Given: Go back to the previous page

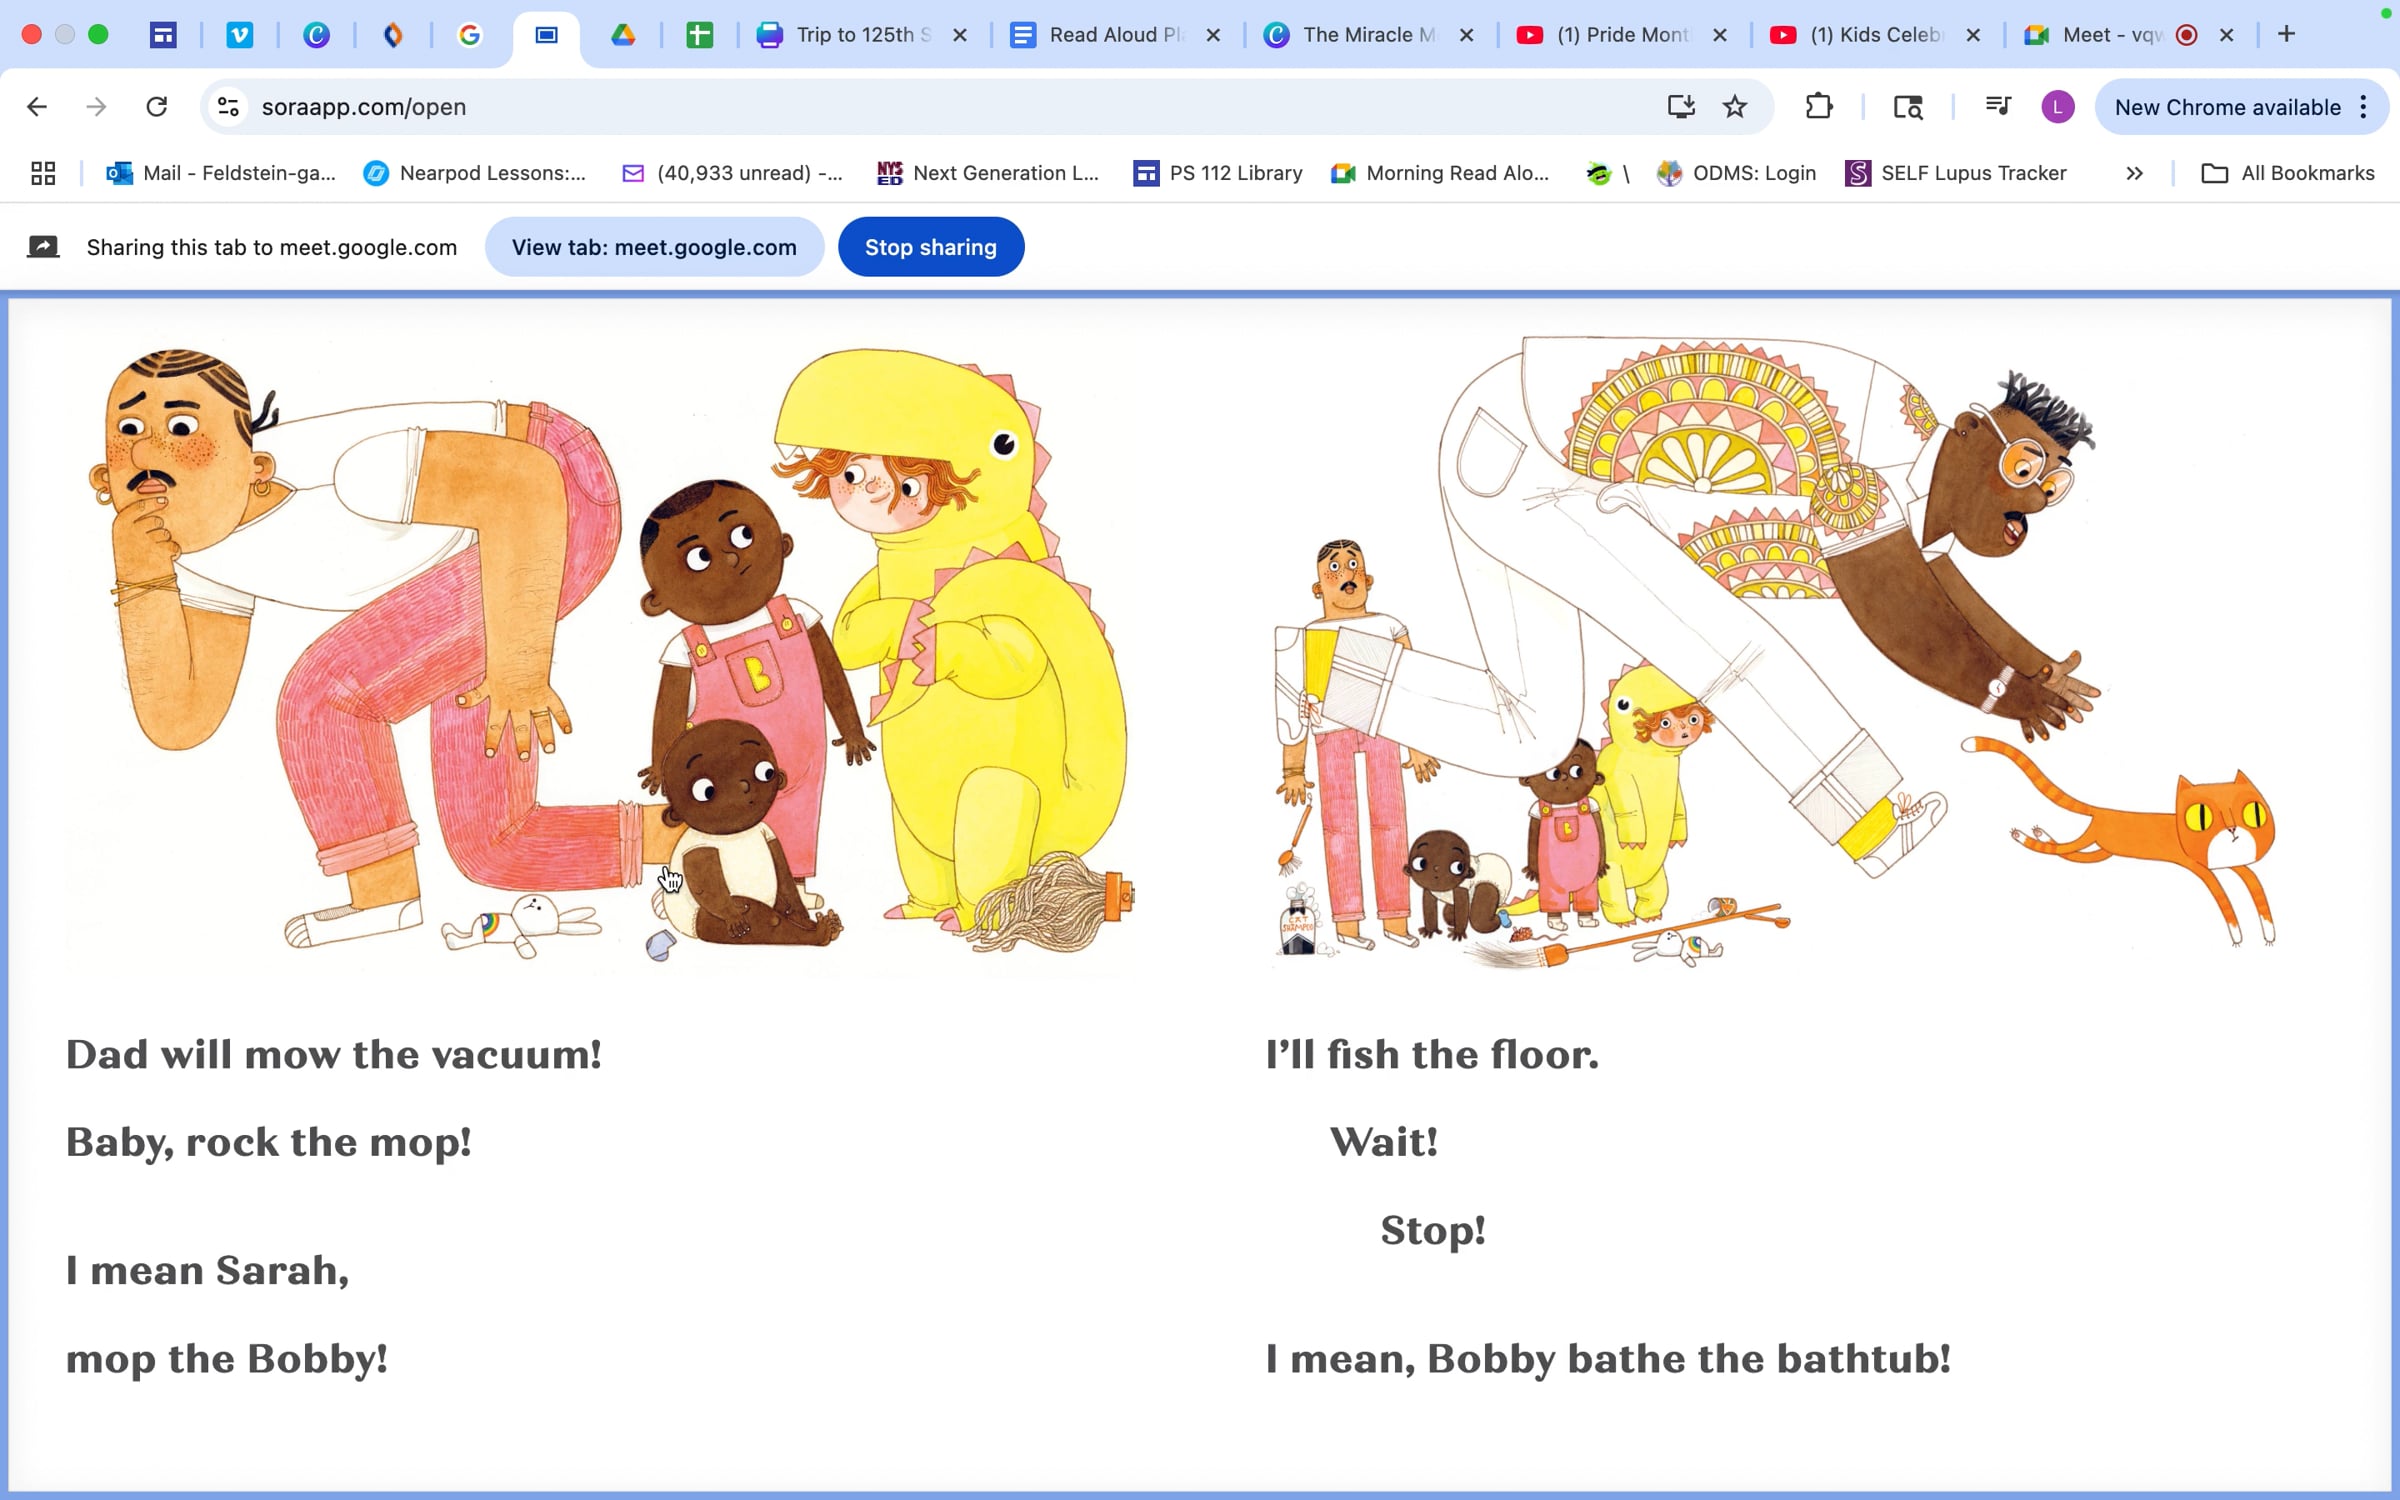Looking at the screenshot, I should [x=37, y=107].
